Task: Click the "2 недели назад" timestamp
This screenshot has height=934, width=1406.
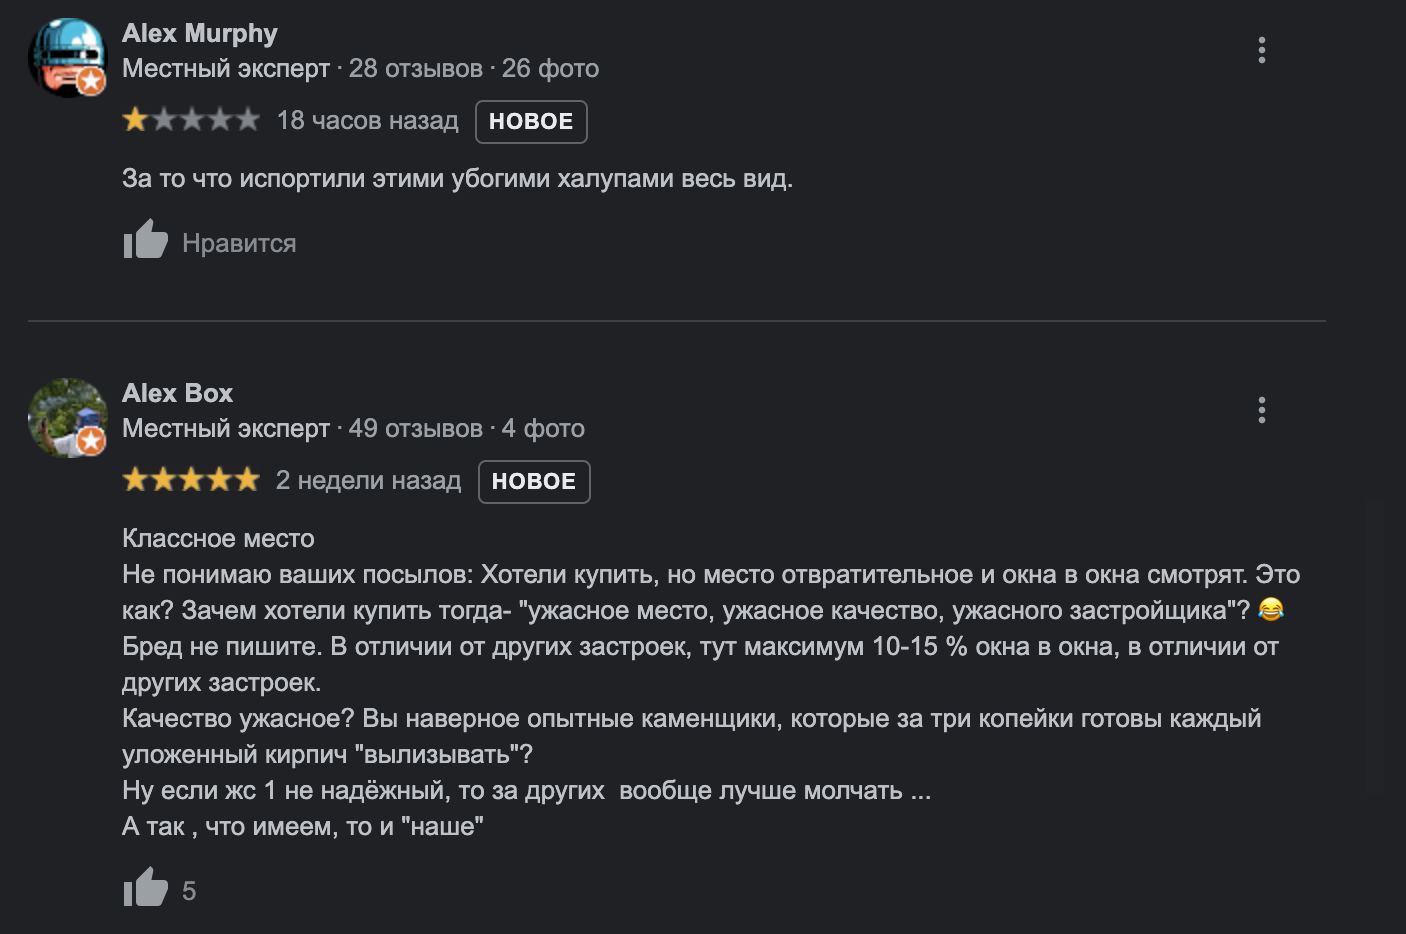Action: coord(368,481)
